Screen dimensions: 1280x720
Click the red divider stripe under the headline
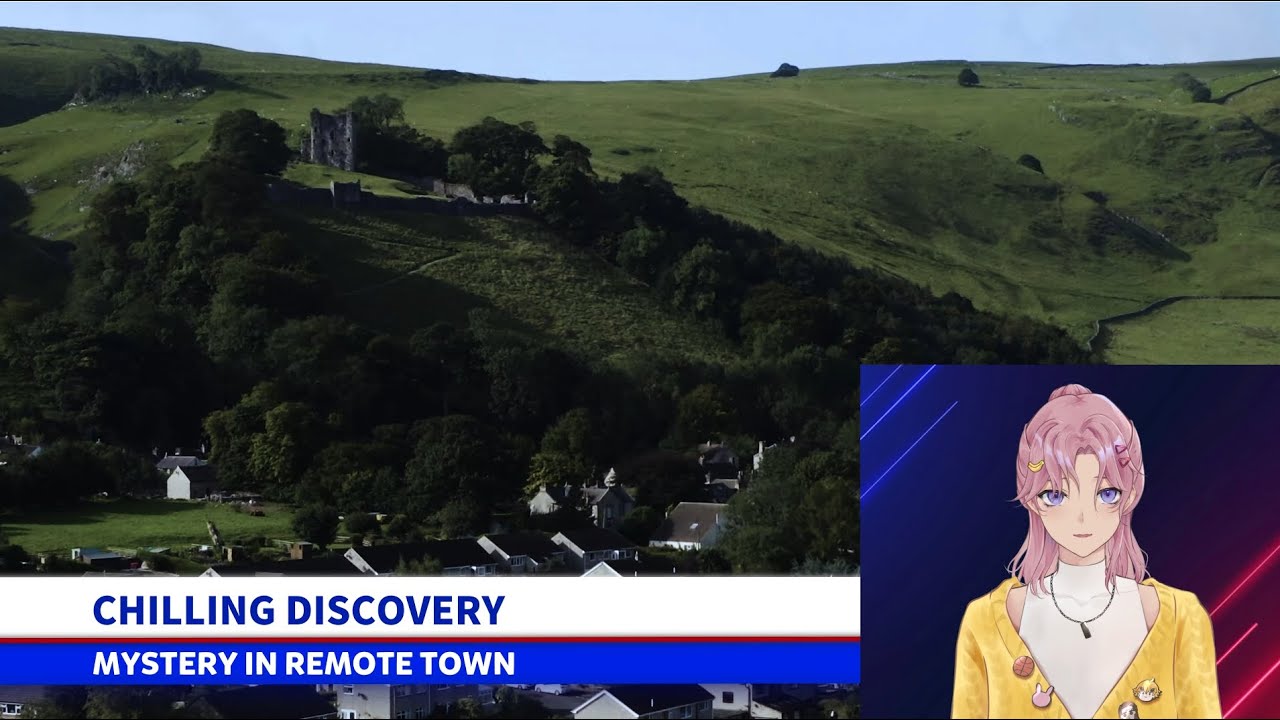click(x=430, y=639)
